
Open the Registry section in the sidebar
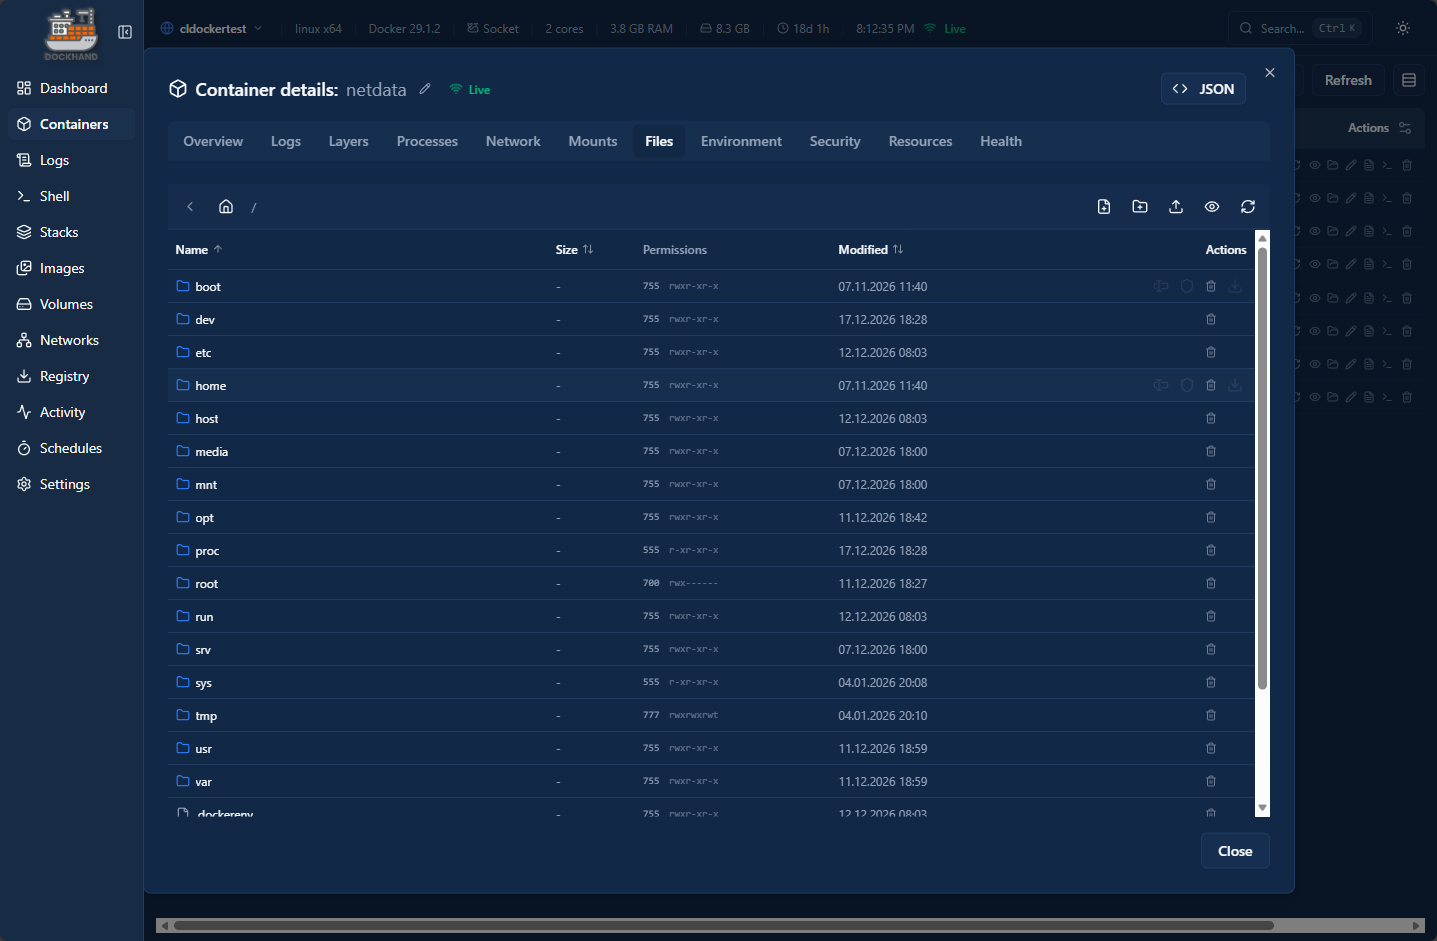(64, 376)
